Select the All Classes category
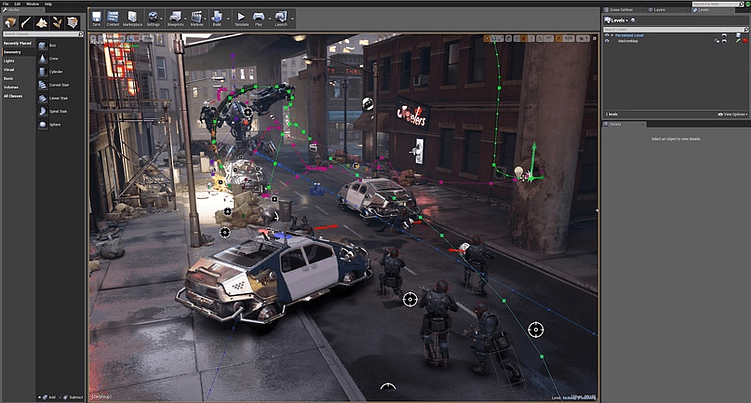The width and height of the screenshot is (751, 403). [13, 95]
